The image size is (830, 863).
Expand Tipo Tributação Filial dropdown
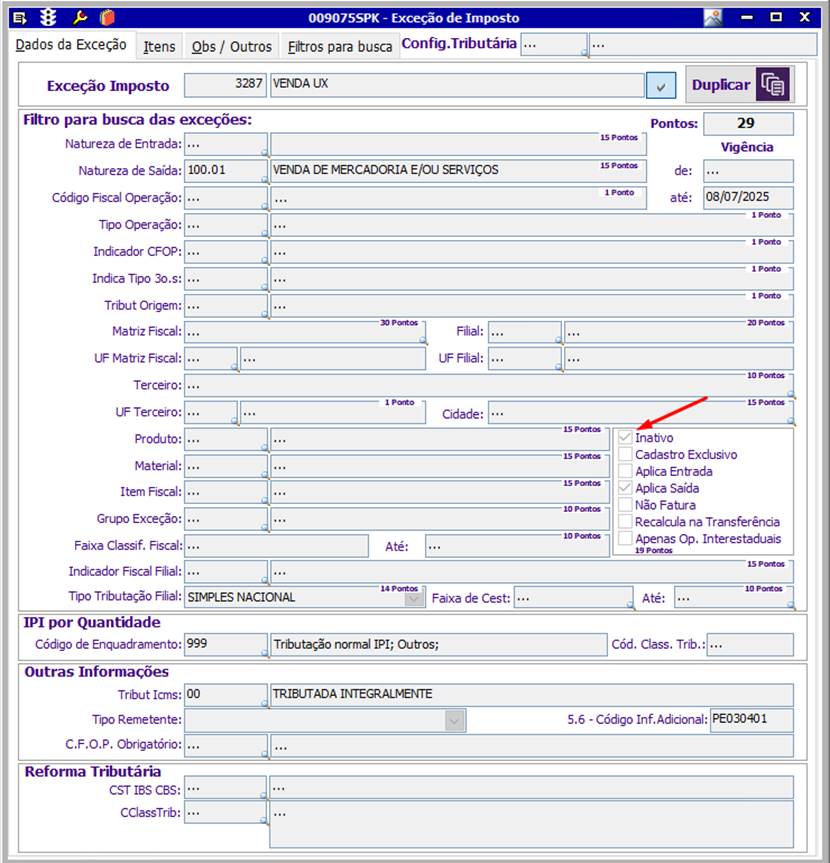(x=414, y=598)
